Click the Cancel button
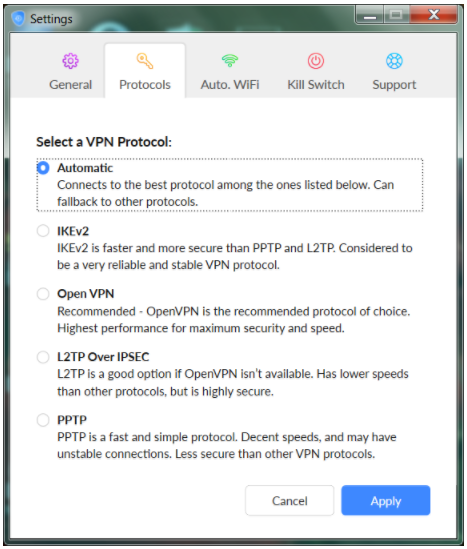 pos(290,500)
